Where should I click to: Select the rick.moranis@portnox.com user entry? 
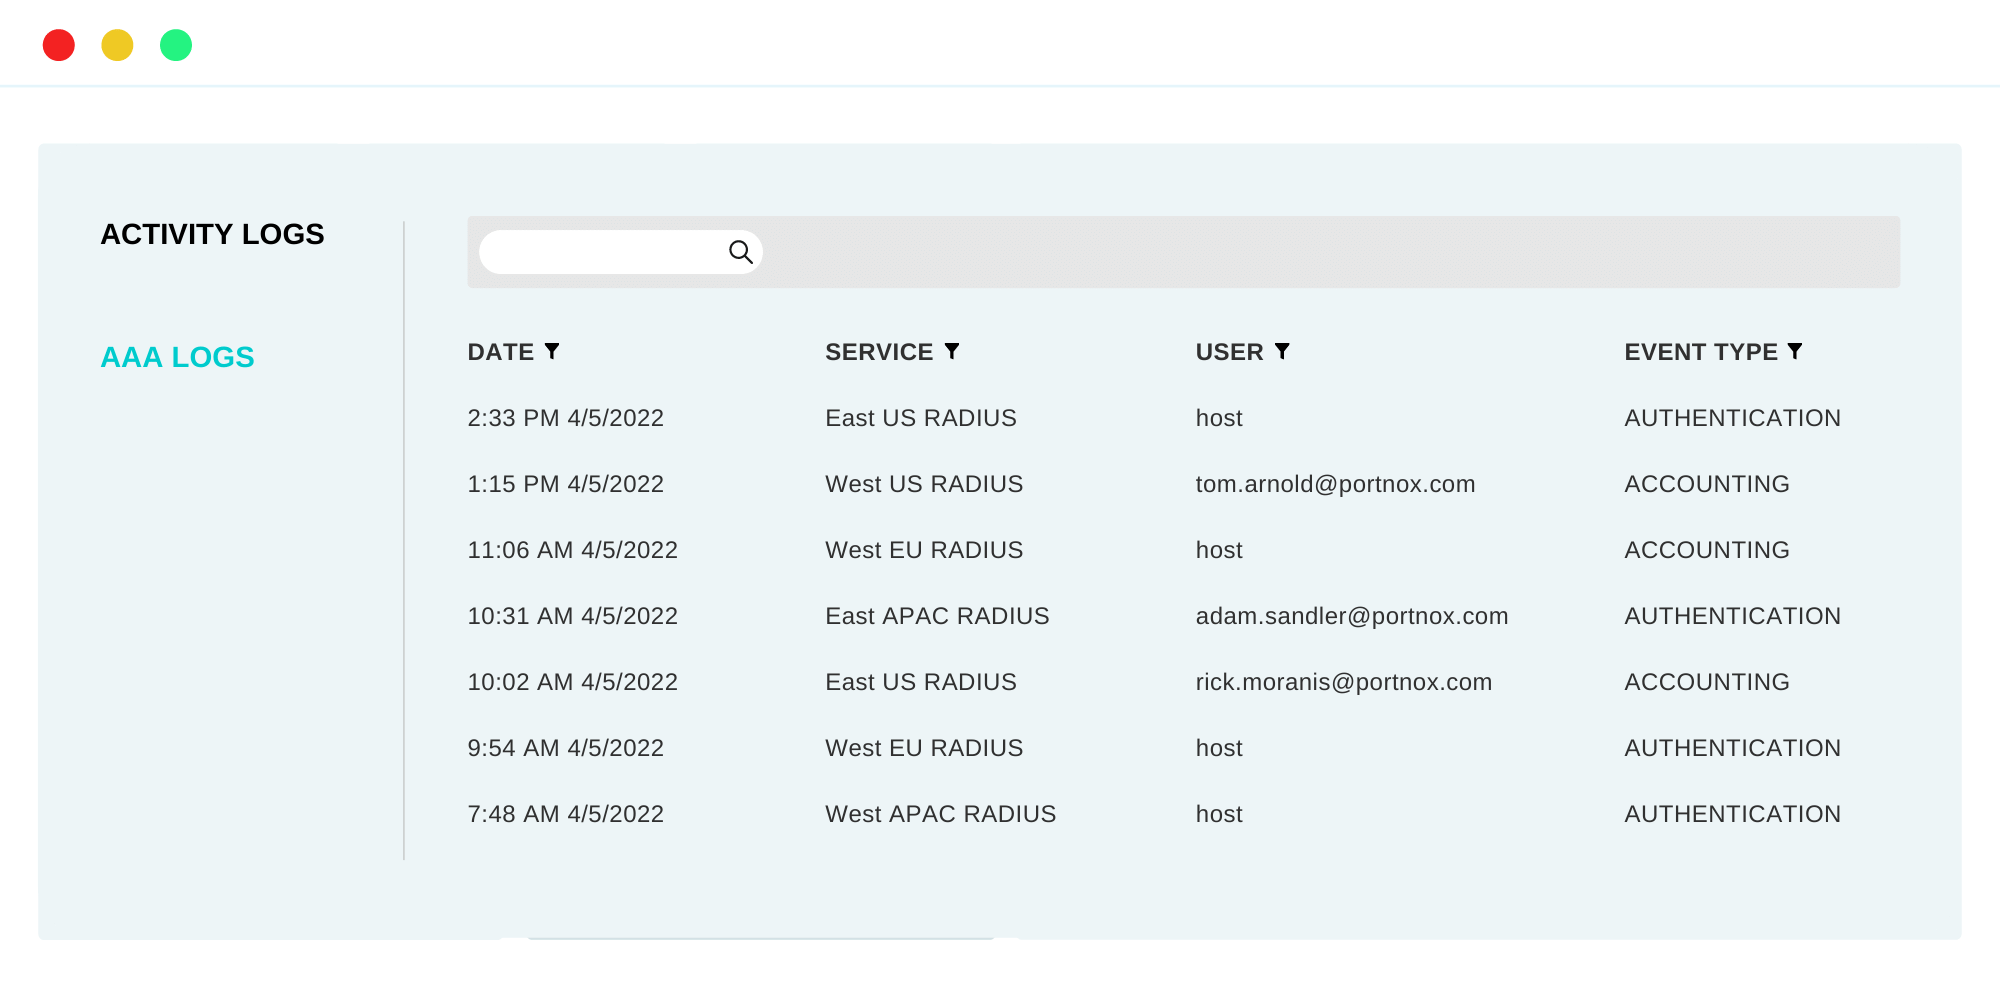(1343, 682)
